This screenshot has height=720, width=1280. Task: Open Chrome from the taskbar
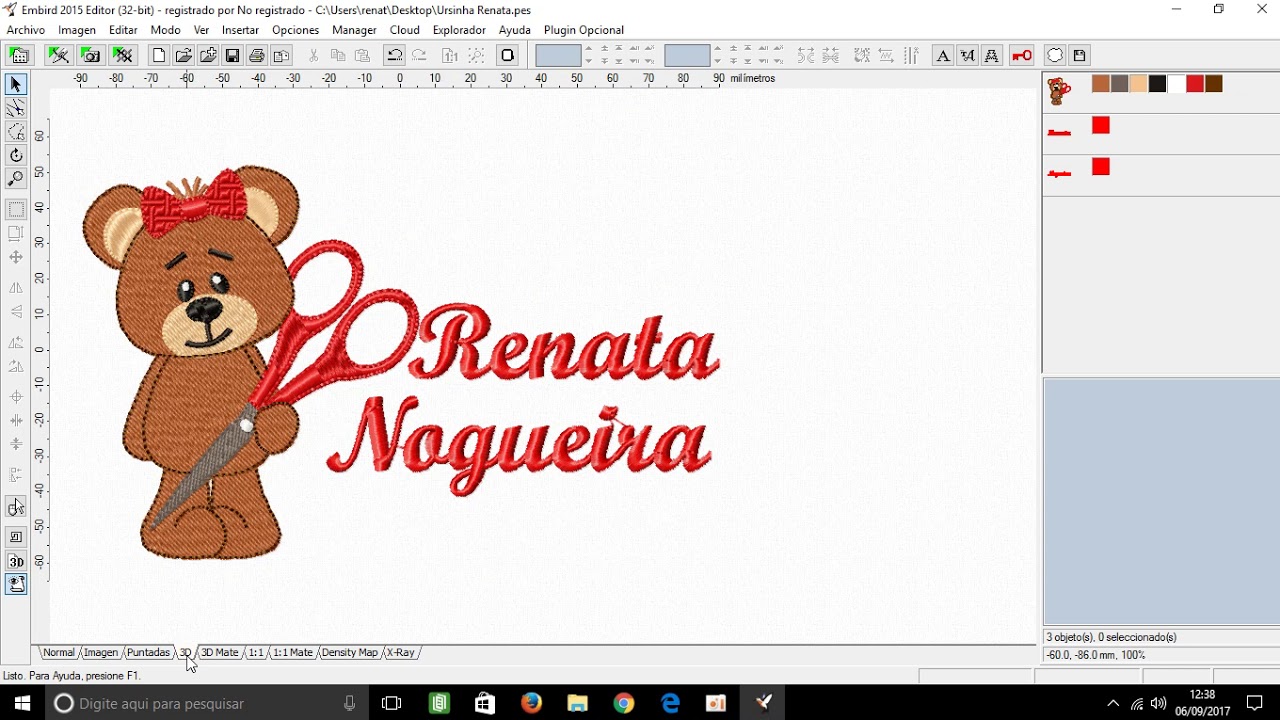point(624,704)
